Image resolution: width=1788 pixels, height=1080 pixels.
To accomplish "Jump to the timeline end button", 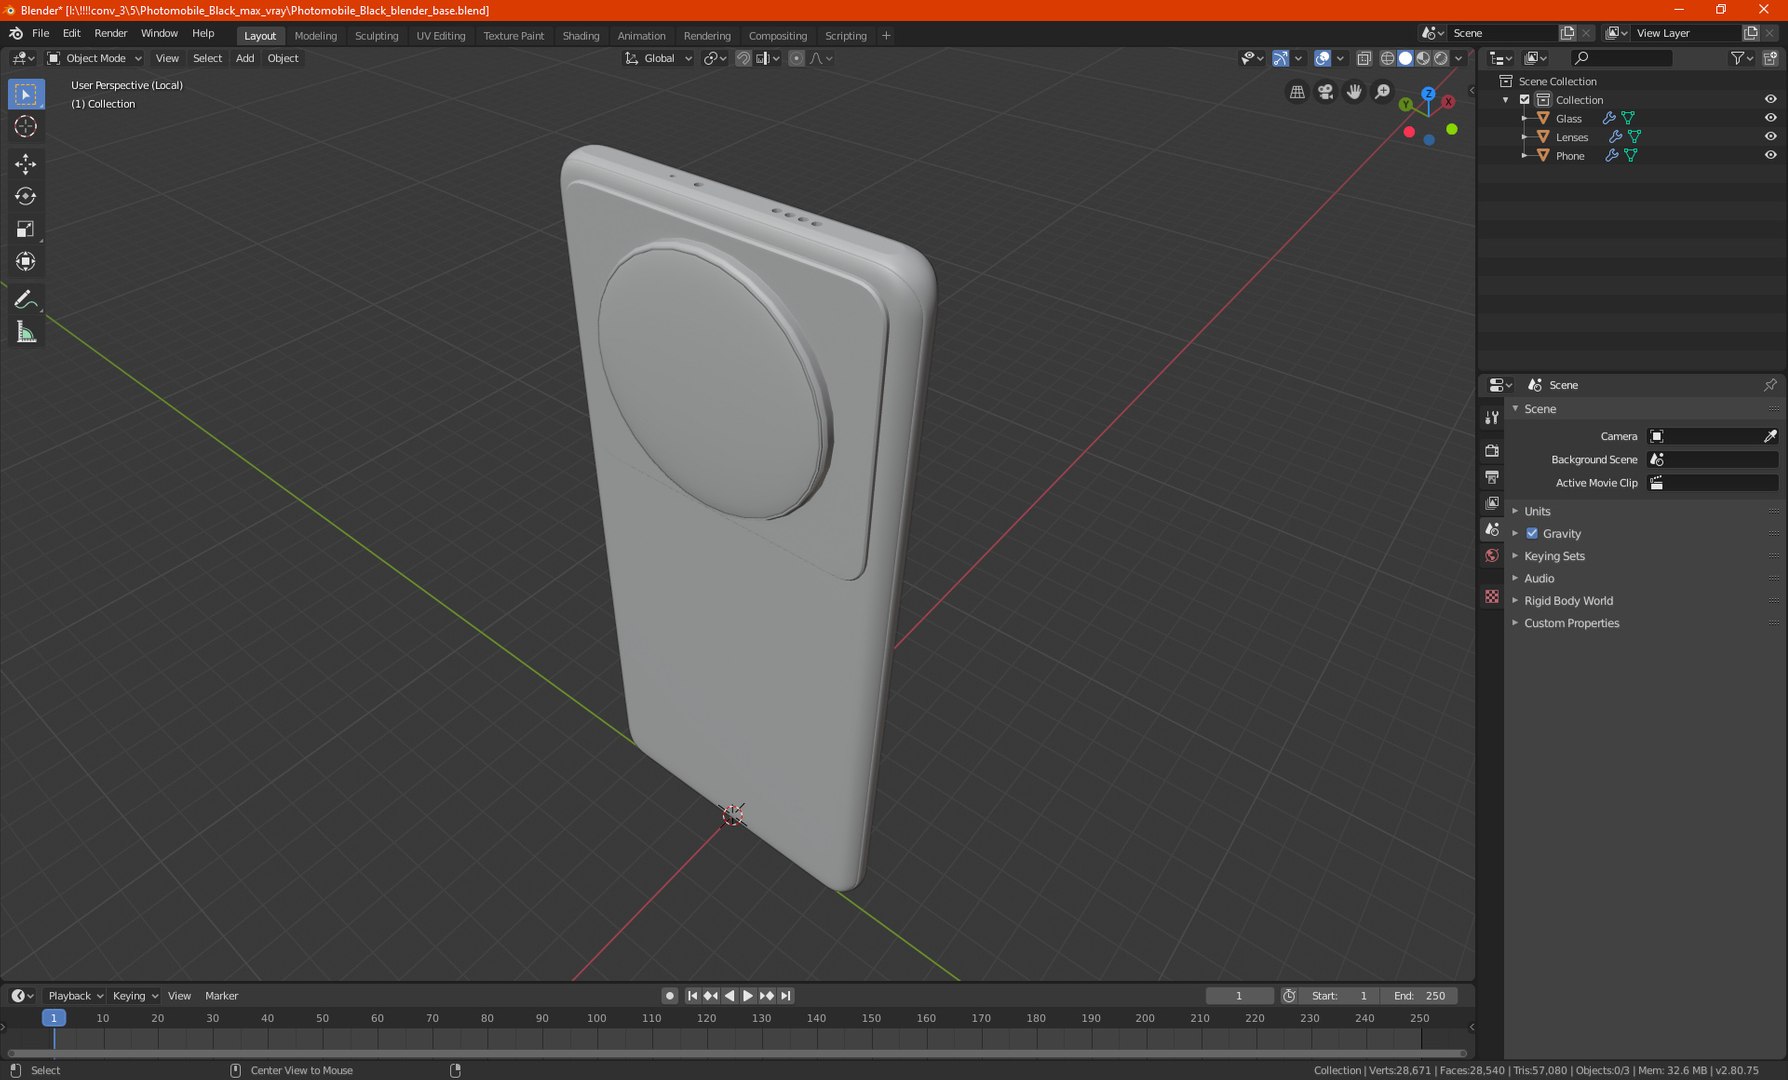I will pos(786,996).
